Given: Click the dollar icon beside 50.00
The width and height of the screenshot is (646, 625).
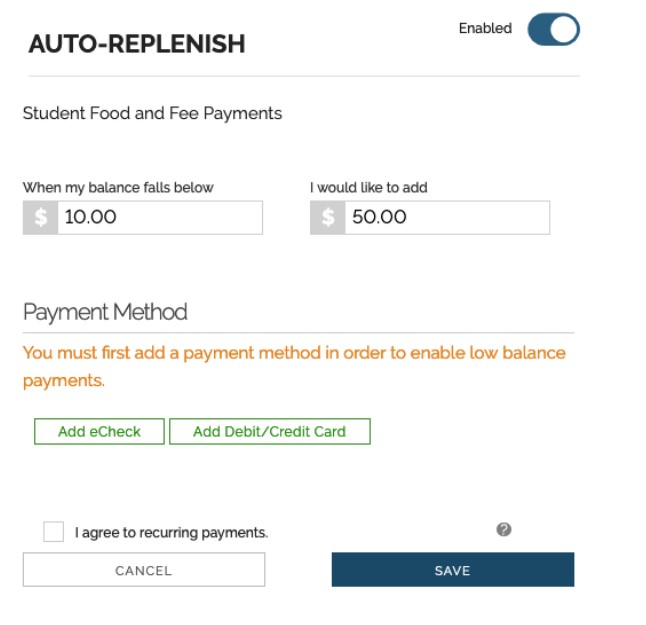Looking at the screenshot, I should 327,217.
